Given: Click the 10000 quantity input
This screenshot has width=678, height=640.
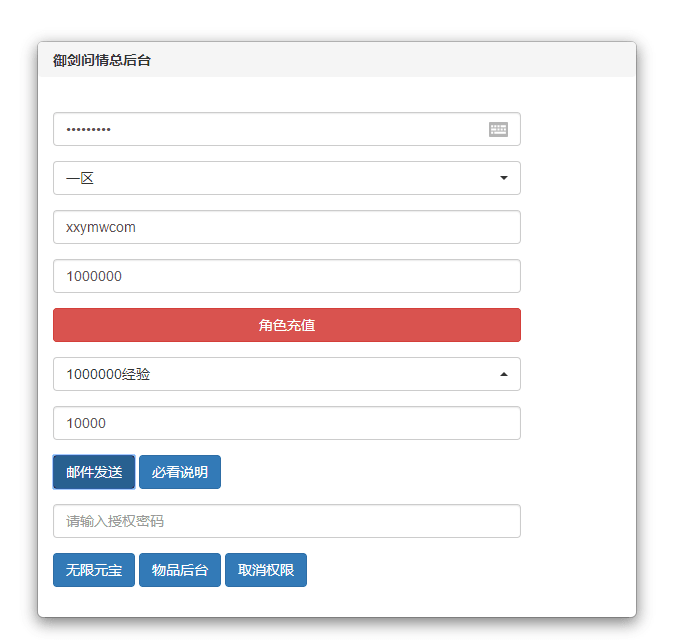Looking at the screenshot, I should pos(287,423).
